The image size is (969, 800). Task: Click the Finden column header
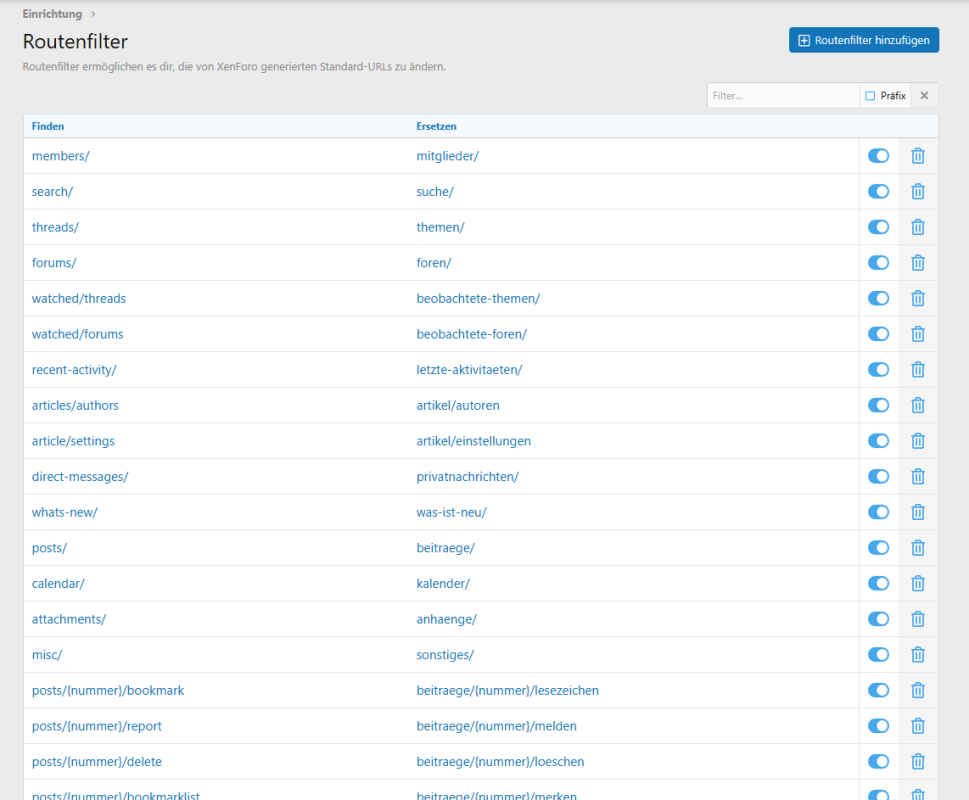[48, 126]
